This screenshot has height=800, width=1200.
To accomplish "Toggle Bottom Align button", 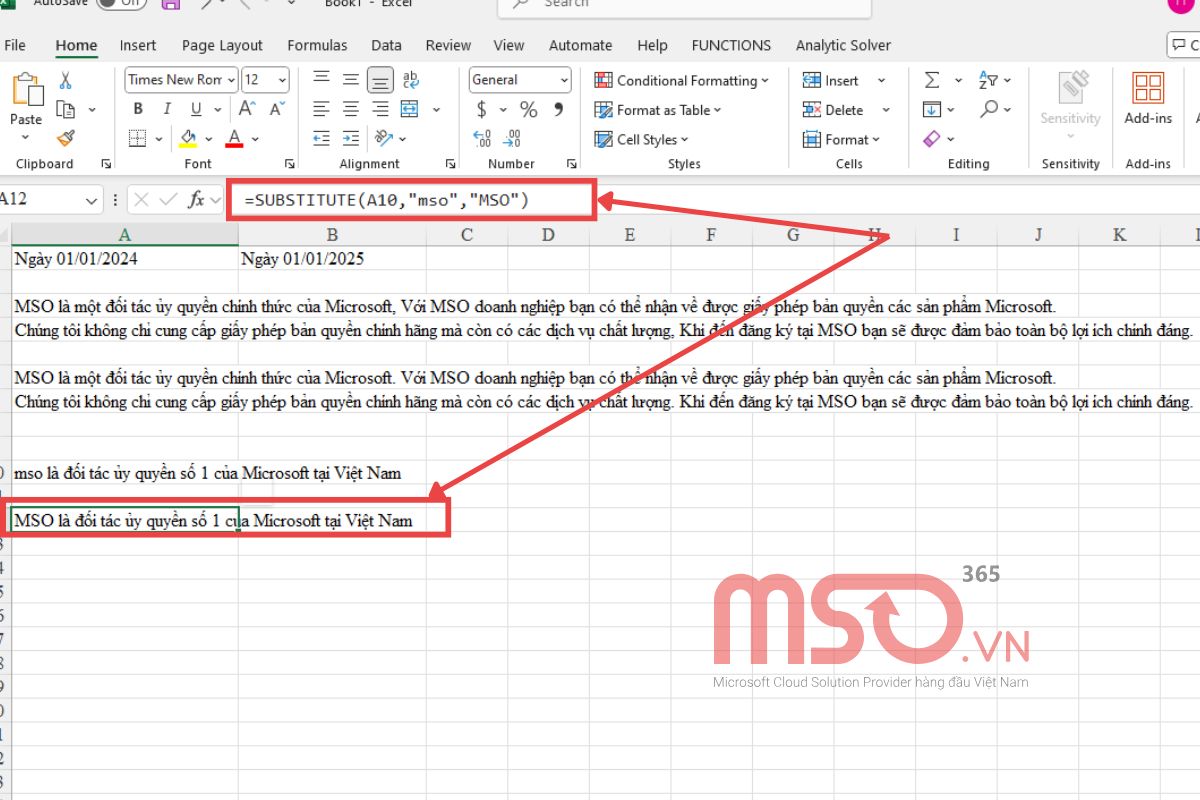I will pos(380,80).
